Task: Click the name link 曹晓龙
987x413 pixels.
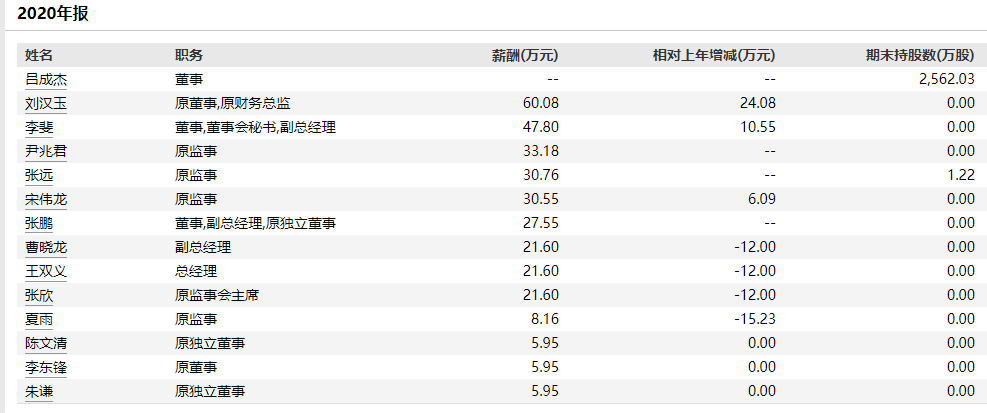Action: pyautogui.click(x=46, y=247)
